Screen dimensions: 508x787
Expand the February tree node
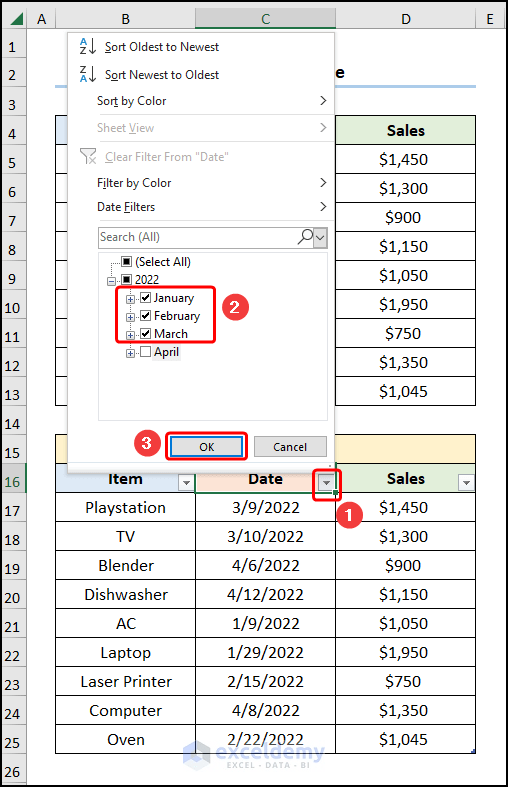[x=131, y=317]
